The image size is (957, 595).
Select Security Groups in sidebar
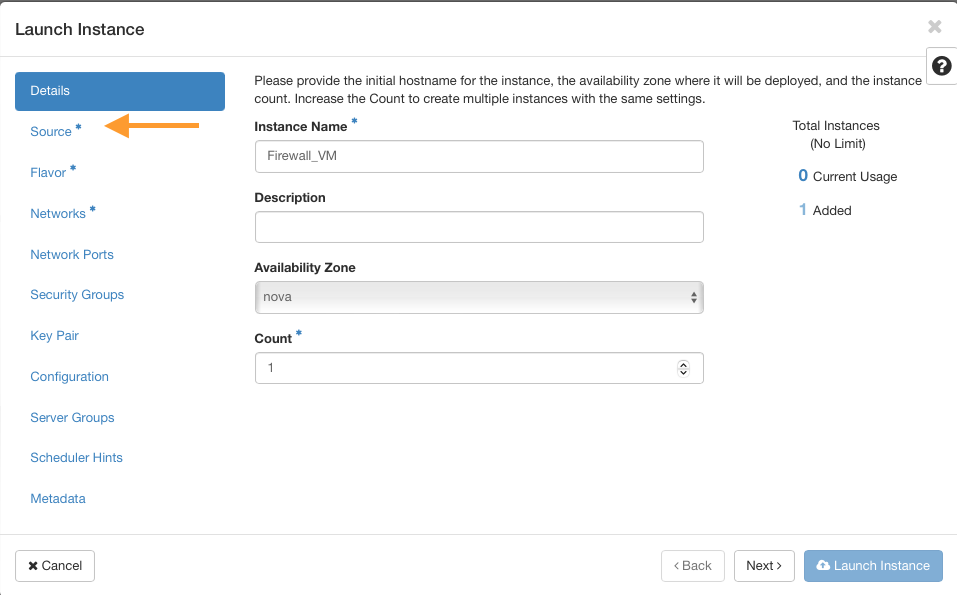tap(77, 295)
